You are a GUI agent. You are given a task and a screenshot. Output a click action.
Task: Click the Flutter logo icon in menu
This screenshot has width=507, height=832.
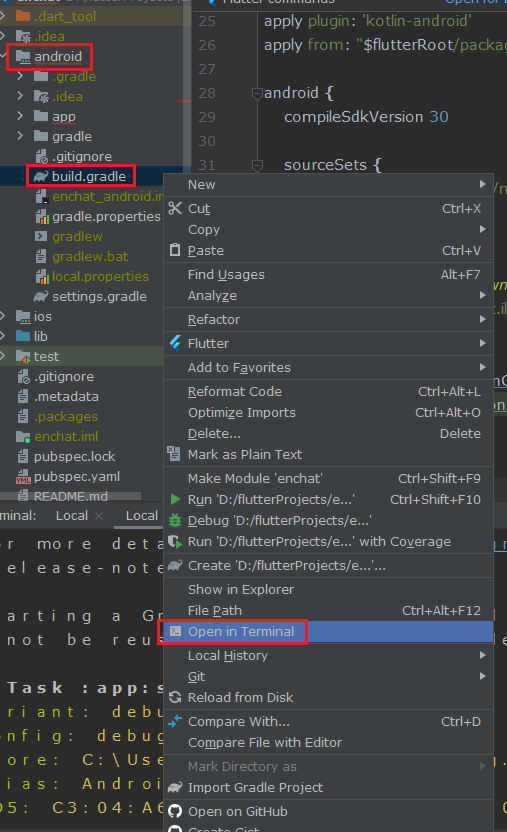point(175,343)
